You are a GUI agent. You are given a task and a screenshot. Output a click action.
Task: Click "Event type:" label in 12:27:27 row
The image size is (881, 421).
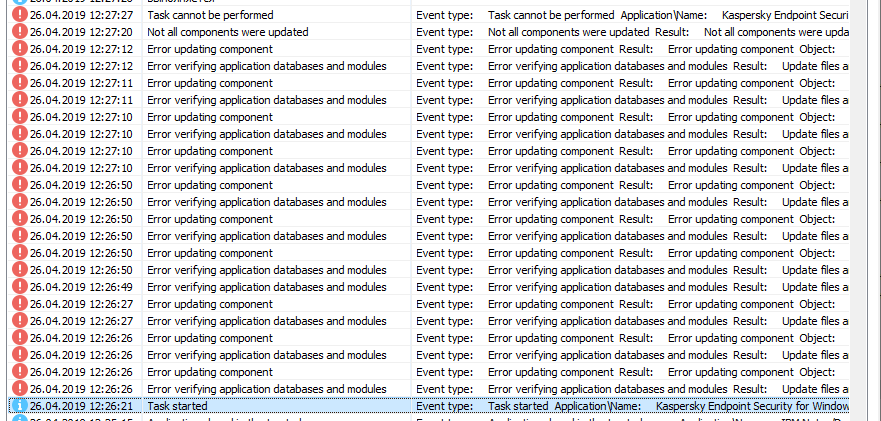(444, 16)
